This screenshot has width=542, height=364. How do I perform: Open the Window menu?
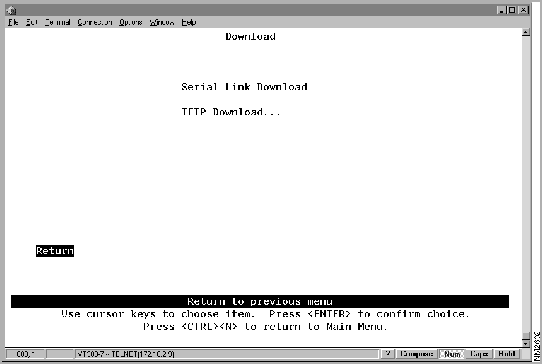[x=162, y=22]
